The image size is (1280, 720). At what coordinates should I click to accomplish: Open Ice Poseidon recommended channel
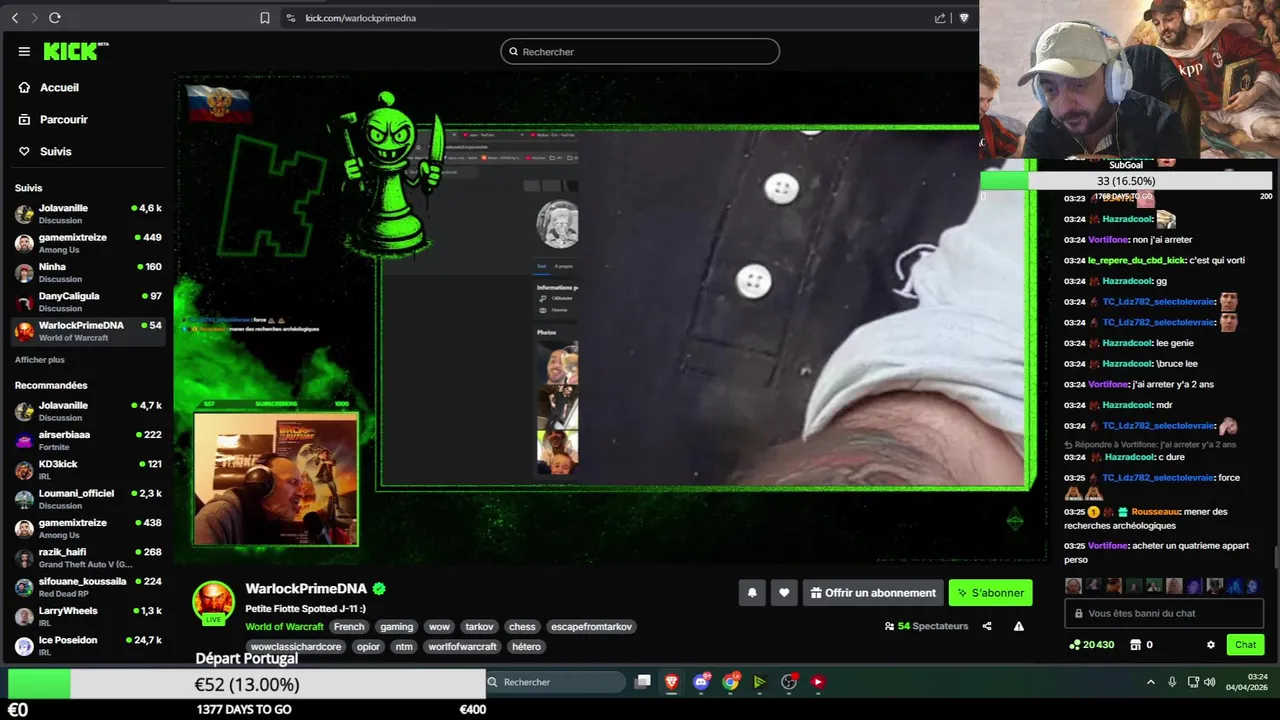(88, 645)
